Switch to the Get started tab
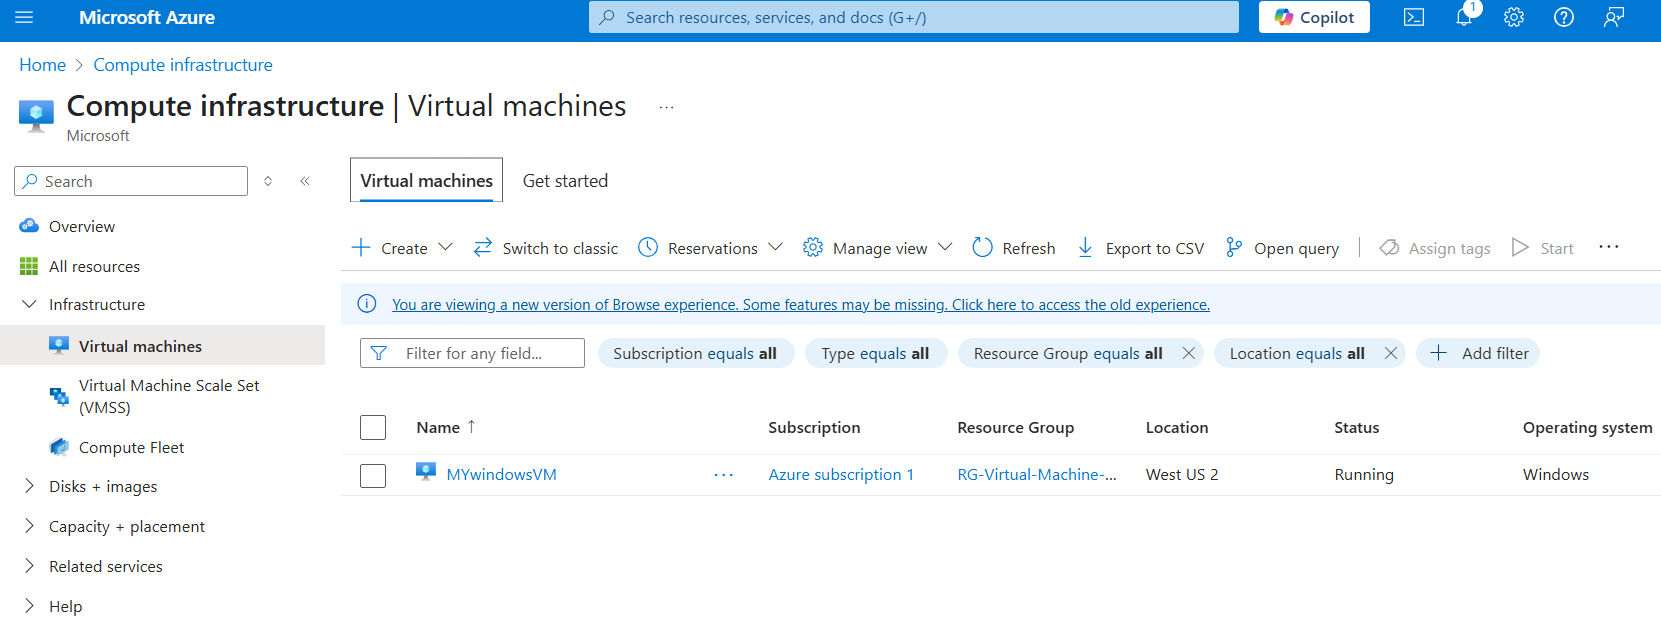Viewport: 1661px width, 626px height. [565, 181]
